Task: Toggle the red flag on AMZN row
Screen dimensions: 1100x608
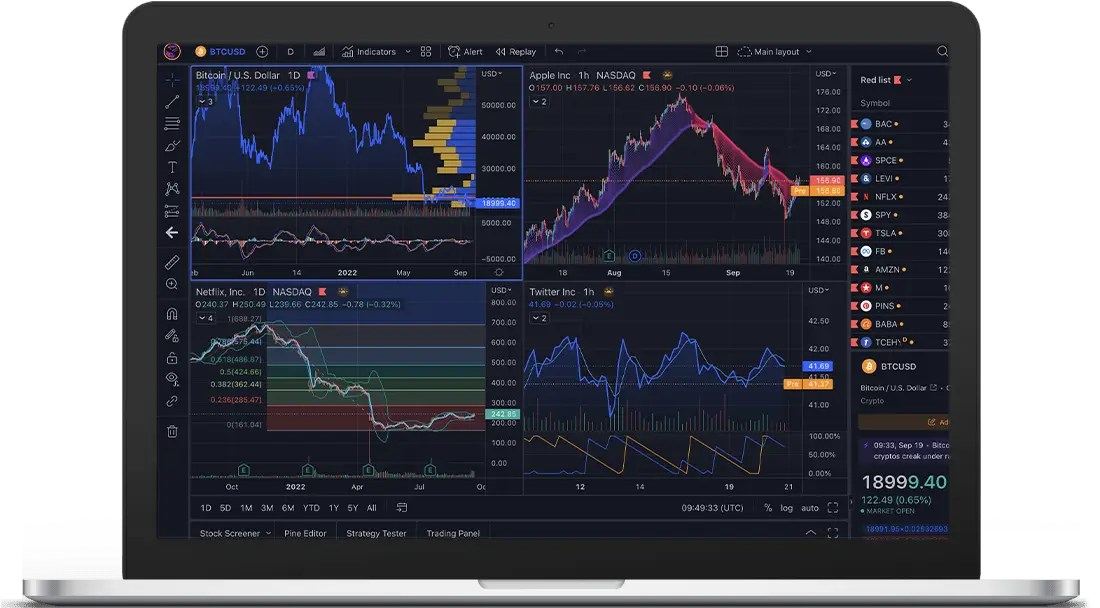Action: tap(854, 269)
